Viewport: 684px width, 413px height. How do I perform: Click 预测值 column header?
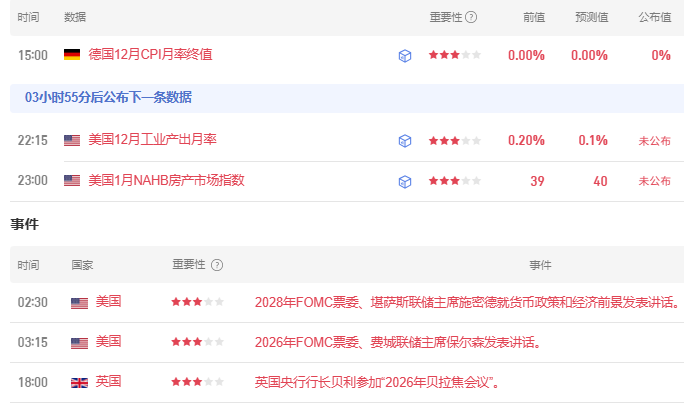click(592, 17)
